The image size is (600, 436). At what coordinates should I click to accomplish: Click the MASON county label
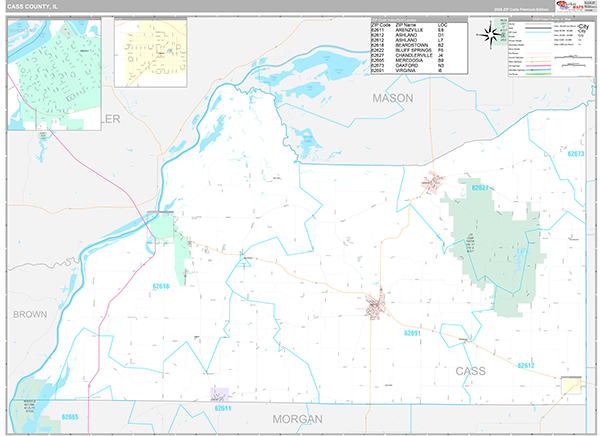tap(393, 98)
